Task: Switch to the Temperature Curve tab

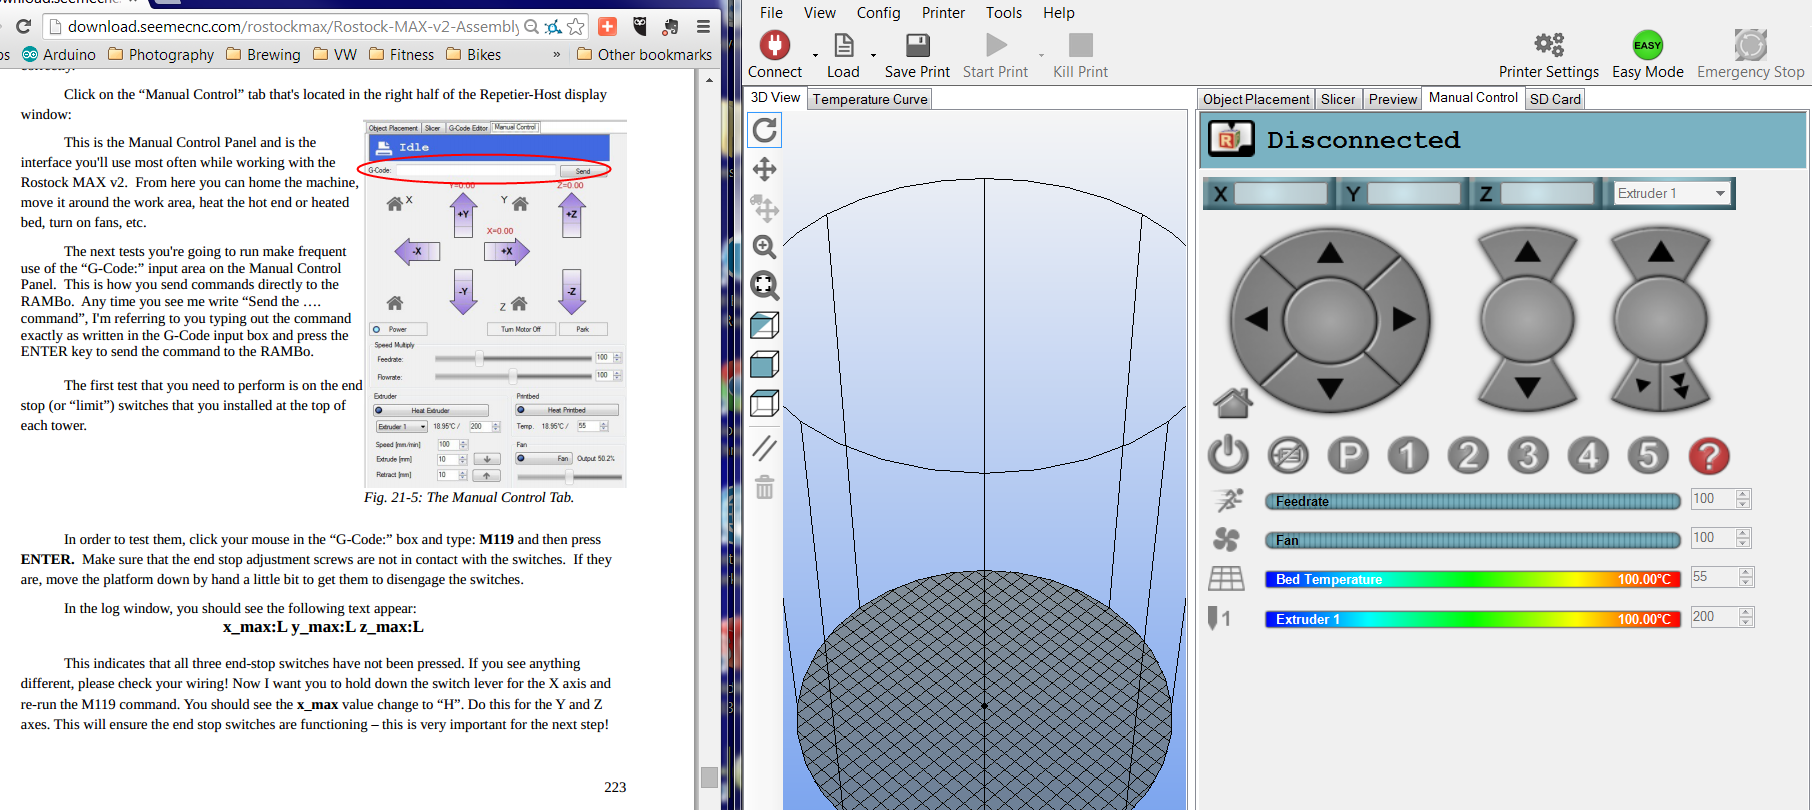Action: tap(870, 99)
